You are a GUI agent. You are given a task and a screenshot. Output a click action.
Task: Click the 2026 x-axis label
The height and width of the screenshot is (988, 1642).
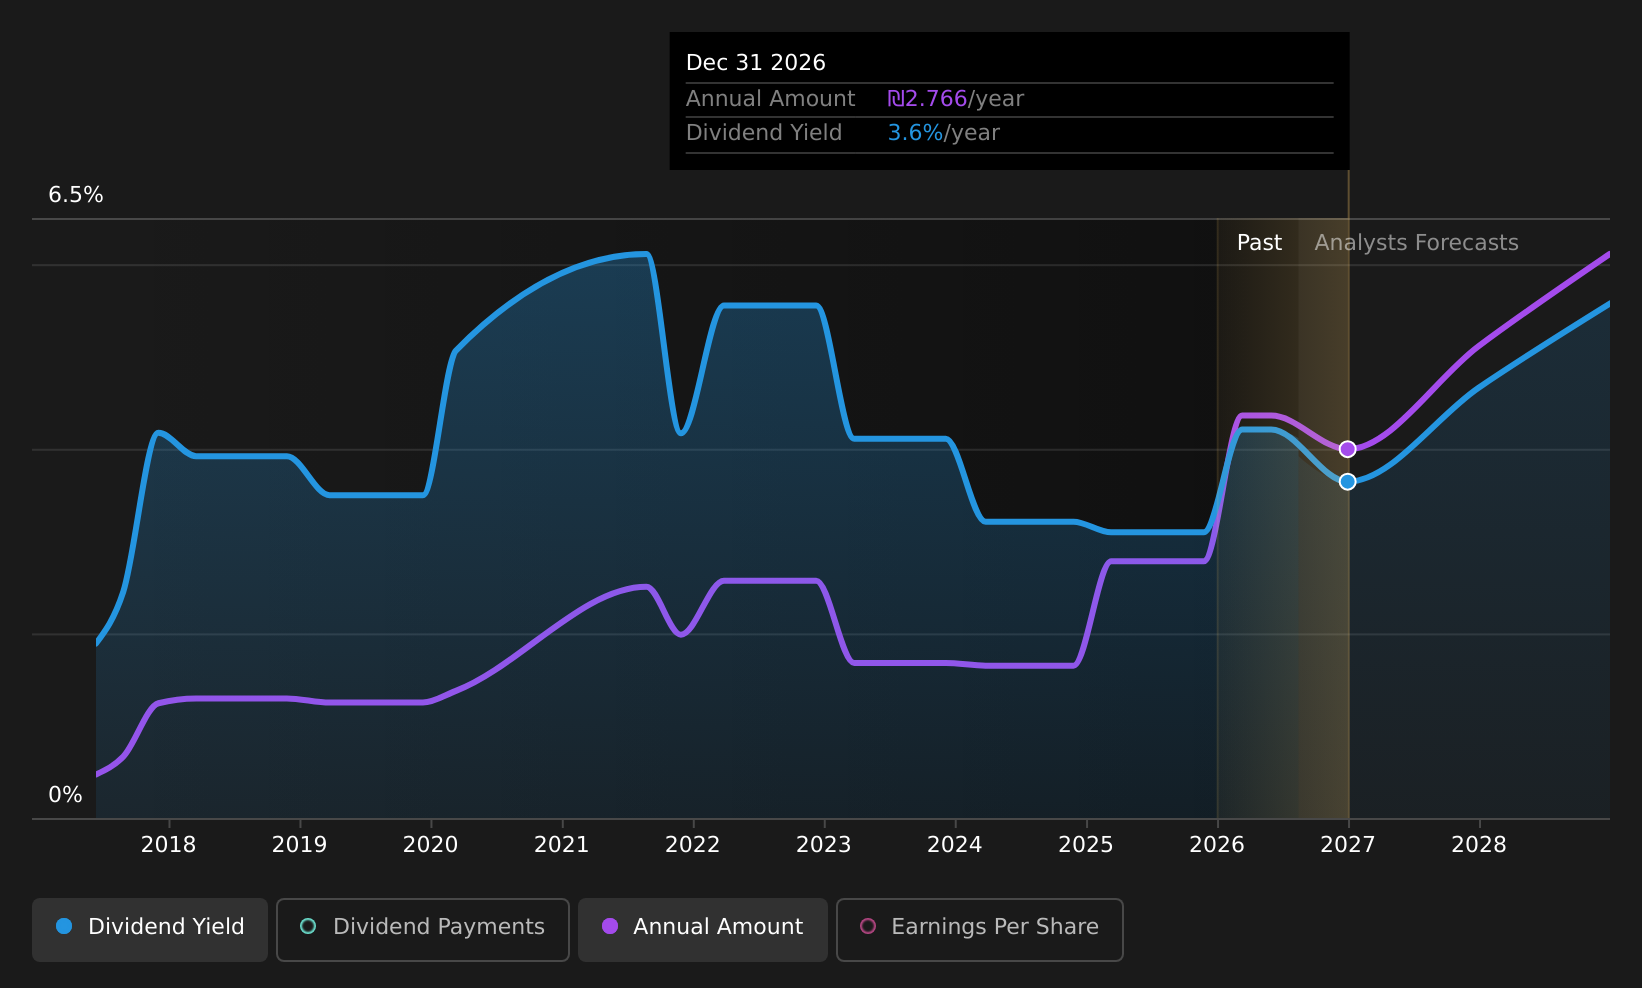pos(1216,845)
